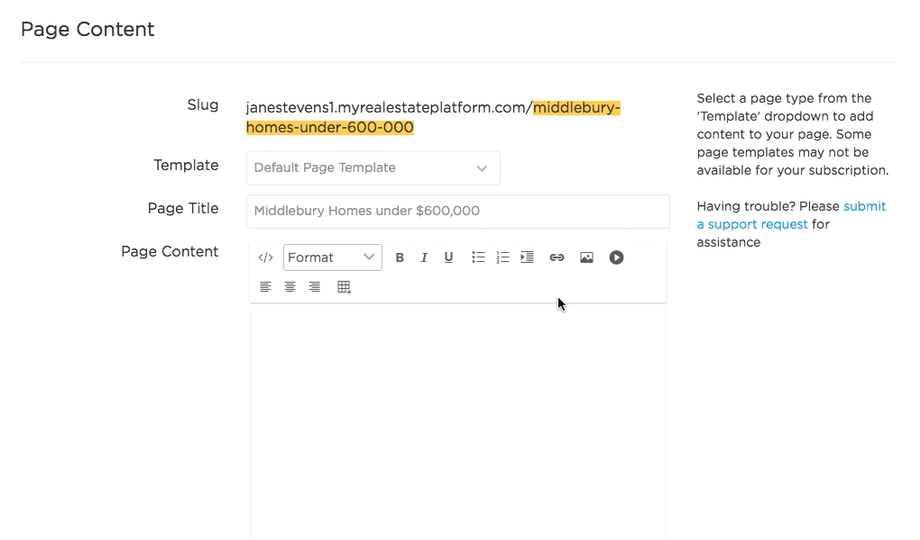Viewport: 920px width, 540px height.
Task: Insert a hyperlink
Action: [556, 258]
